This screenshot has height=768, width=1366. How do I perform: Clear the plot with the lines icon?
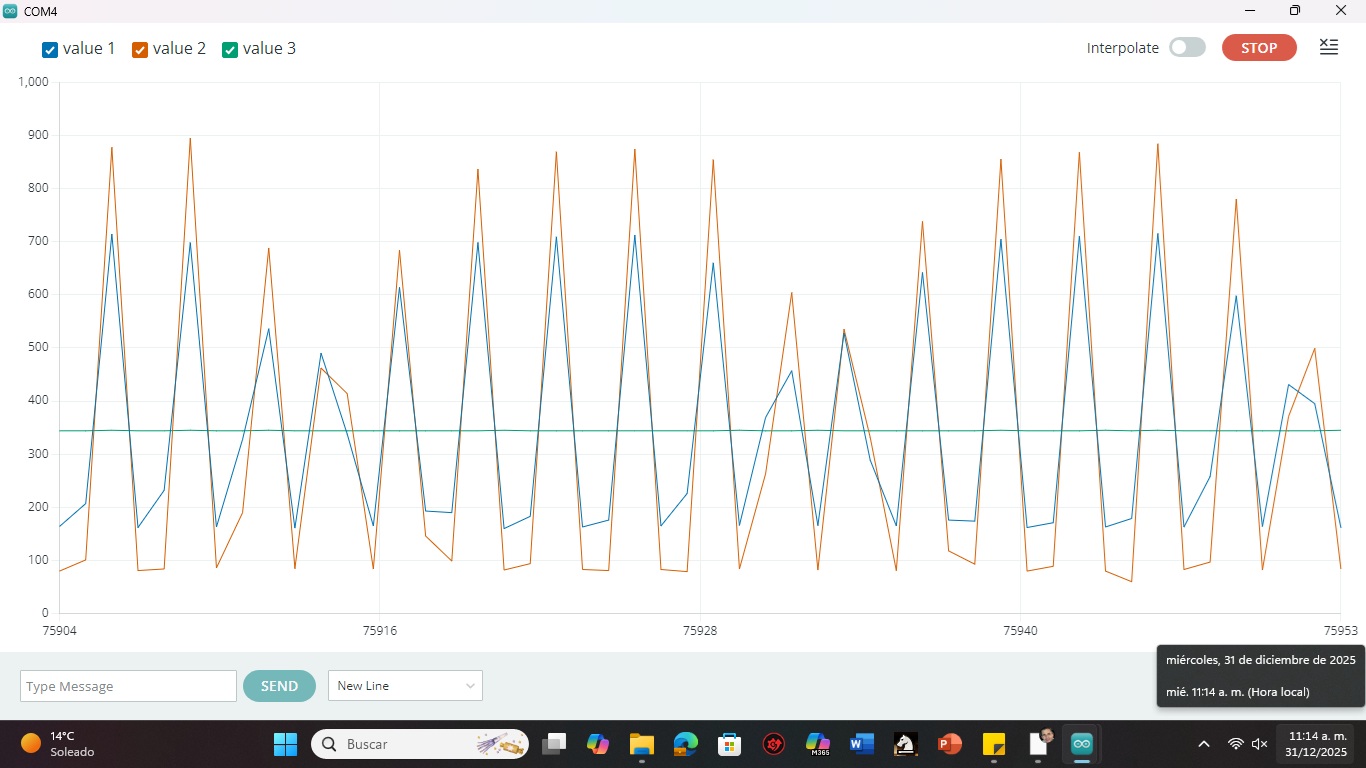coord(1329,47)
